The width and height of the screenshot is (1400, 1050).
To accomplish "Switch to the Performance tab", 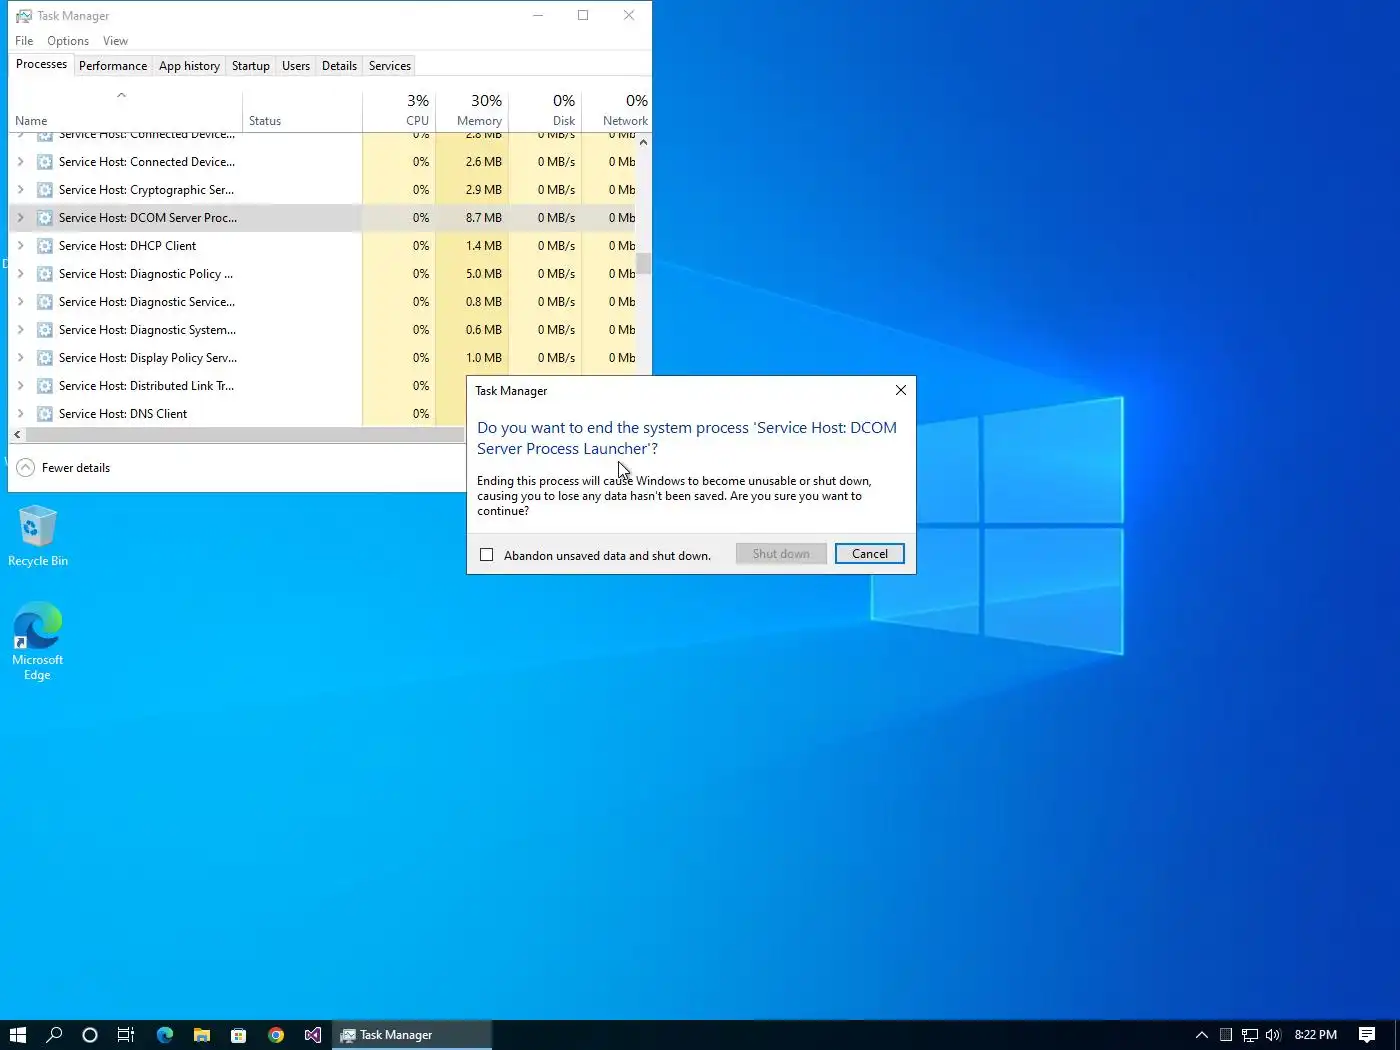I will click(x=113, y=66).
